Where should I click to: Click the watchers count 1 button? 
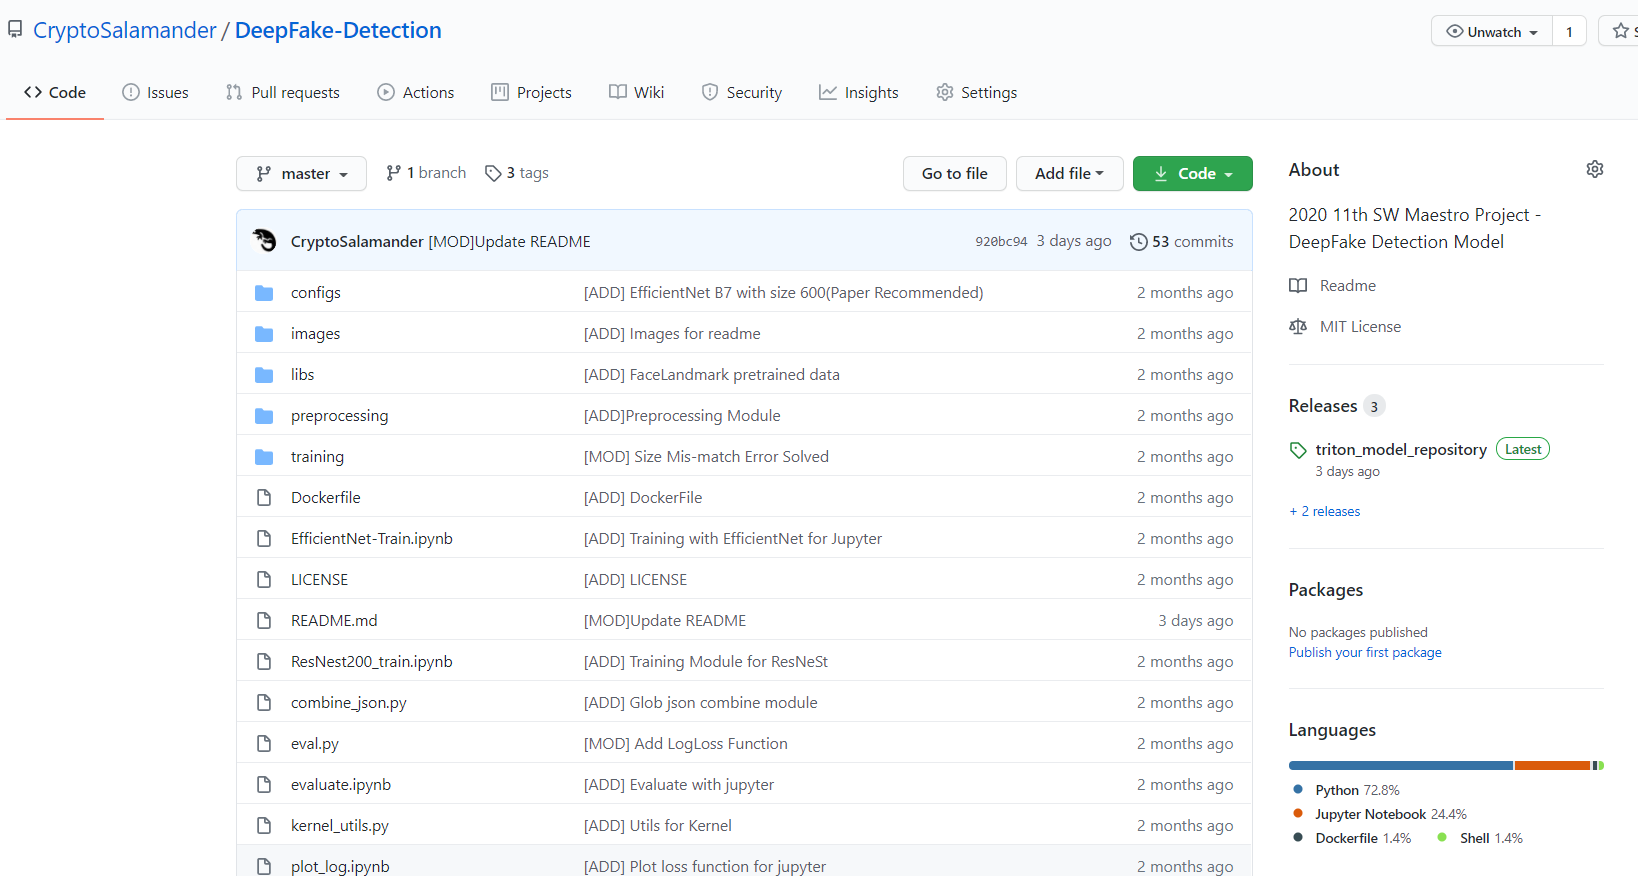click(1569, 32)
